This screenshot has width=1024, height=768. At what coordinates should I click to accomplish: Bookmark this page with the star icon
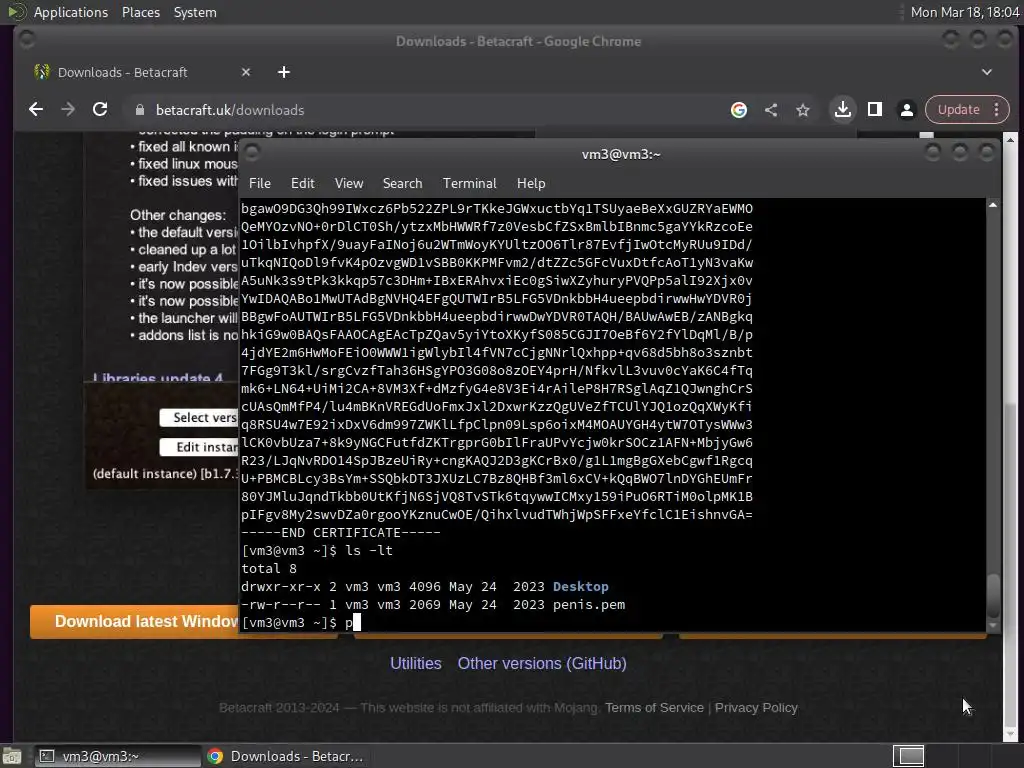(803, 110)
